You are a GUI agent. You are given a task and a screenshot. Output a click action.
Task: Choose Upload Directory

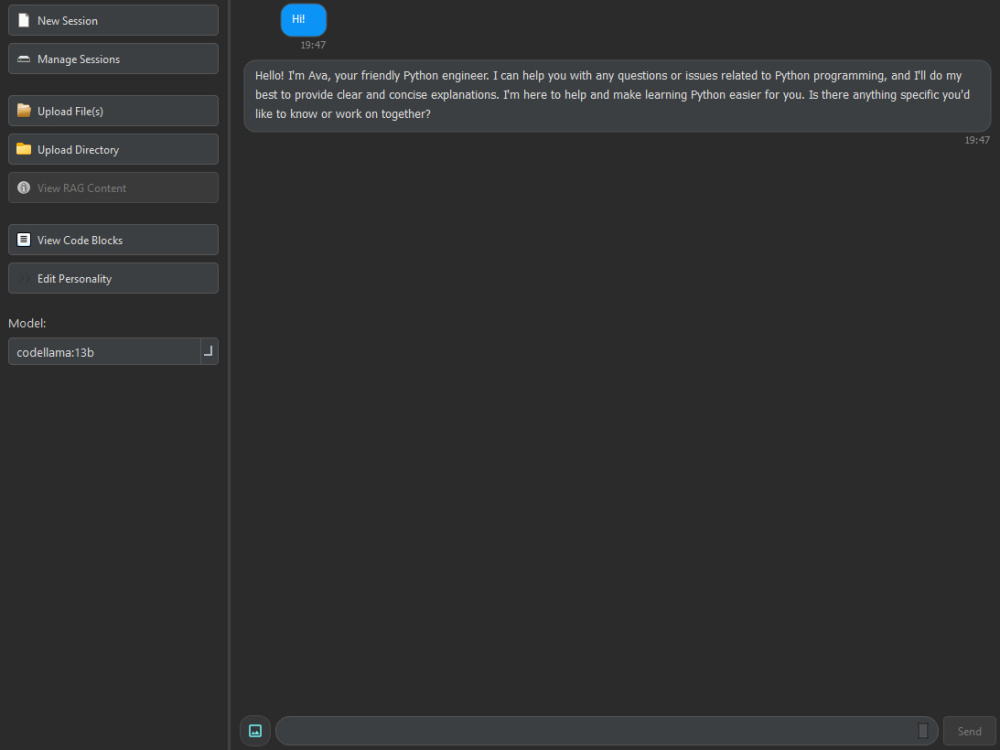click(x=113, y=149)
